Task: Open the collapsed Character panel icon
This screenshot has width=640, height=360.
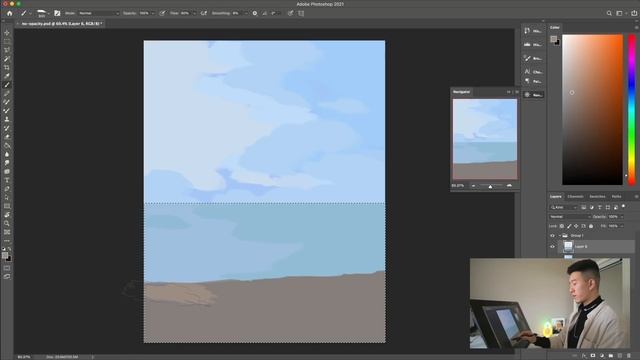Action: [527, 71]
